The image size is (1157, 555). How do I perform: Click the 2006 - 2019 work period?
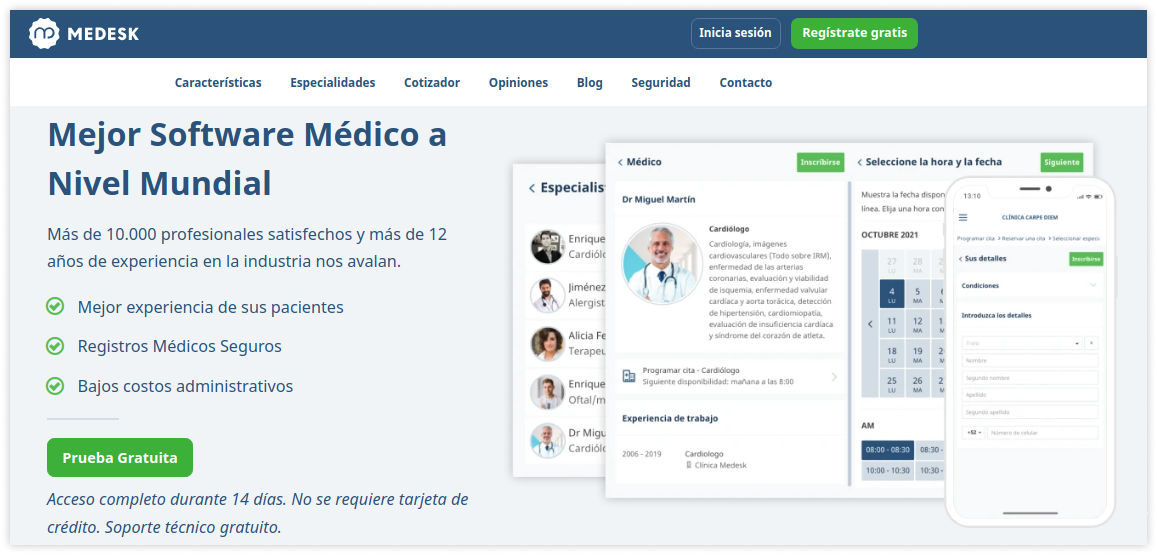(x=642, y=454)
